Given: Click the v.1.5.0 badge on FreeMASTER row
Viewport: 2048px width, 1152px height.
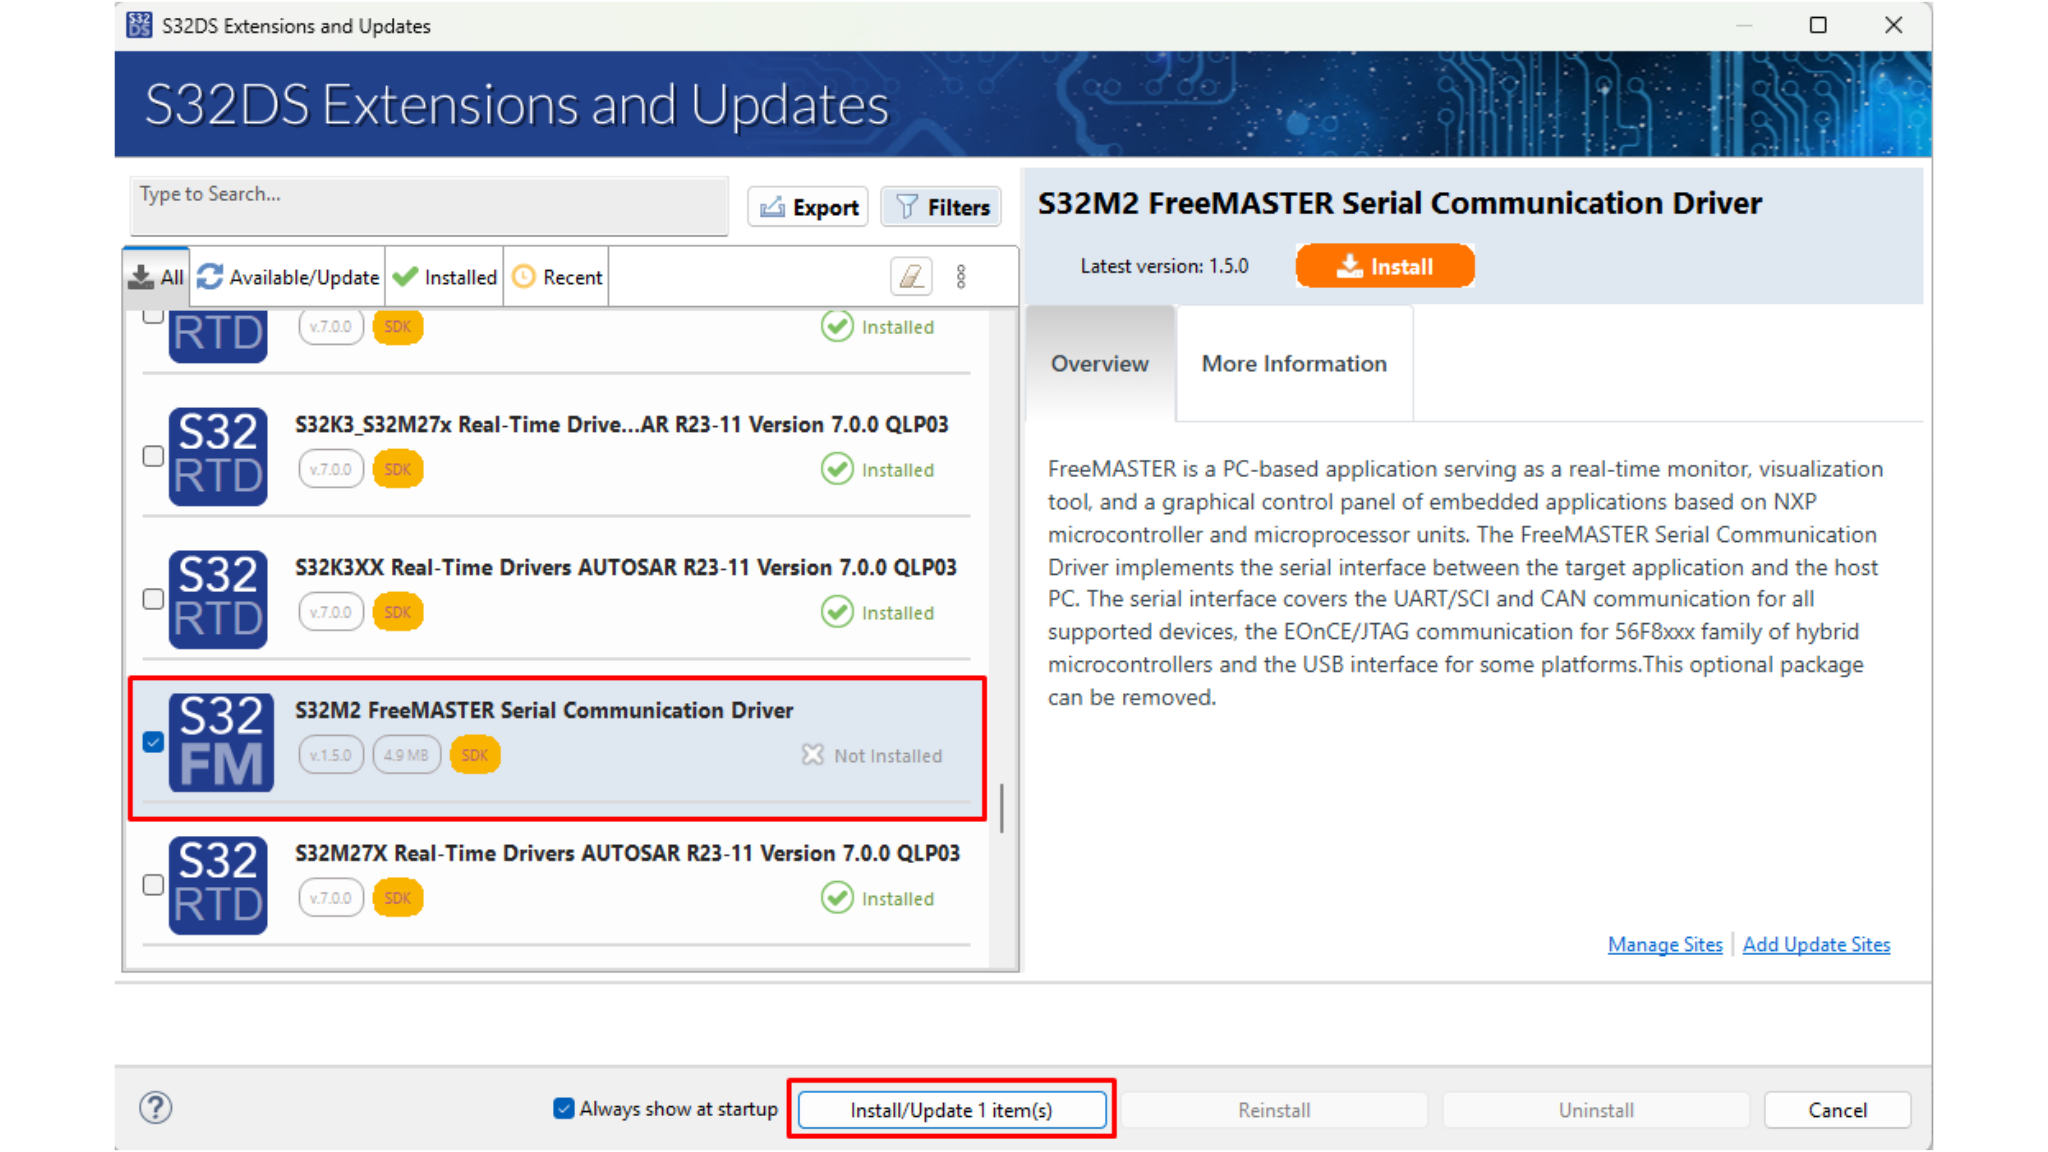Looking at the screenshot, I should (331, 755).
